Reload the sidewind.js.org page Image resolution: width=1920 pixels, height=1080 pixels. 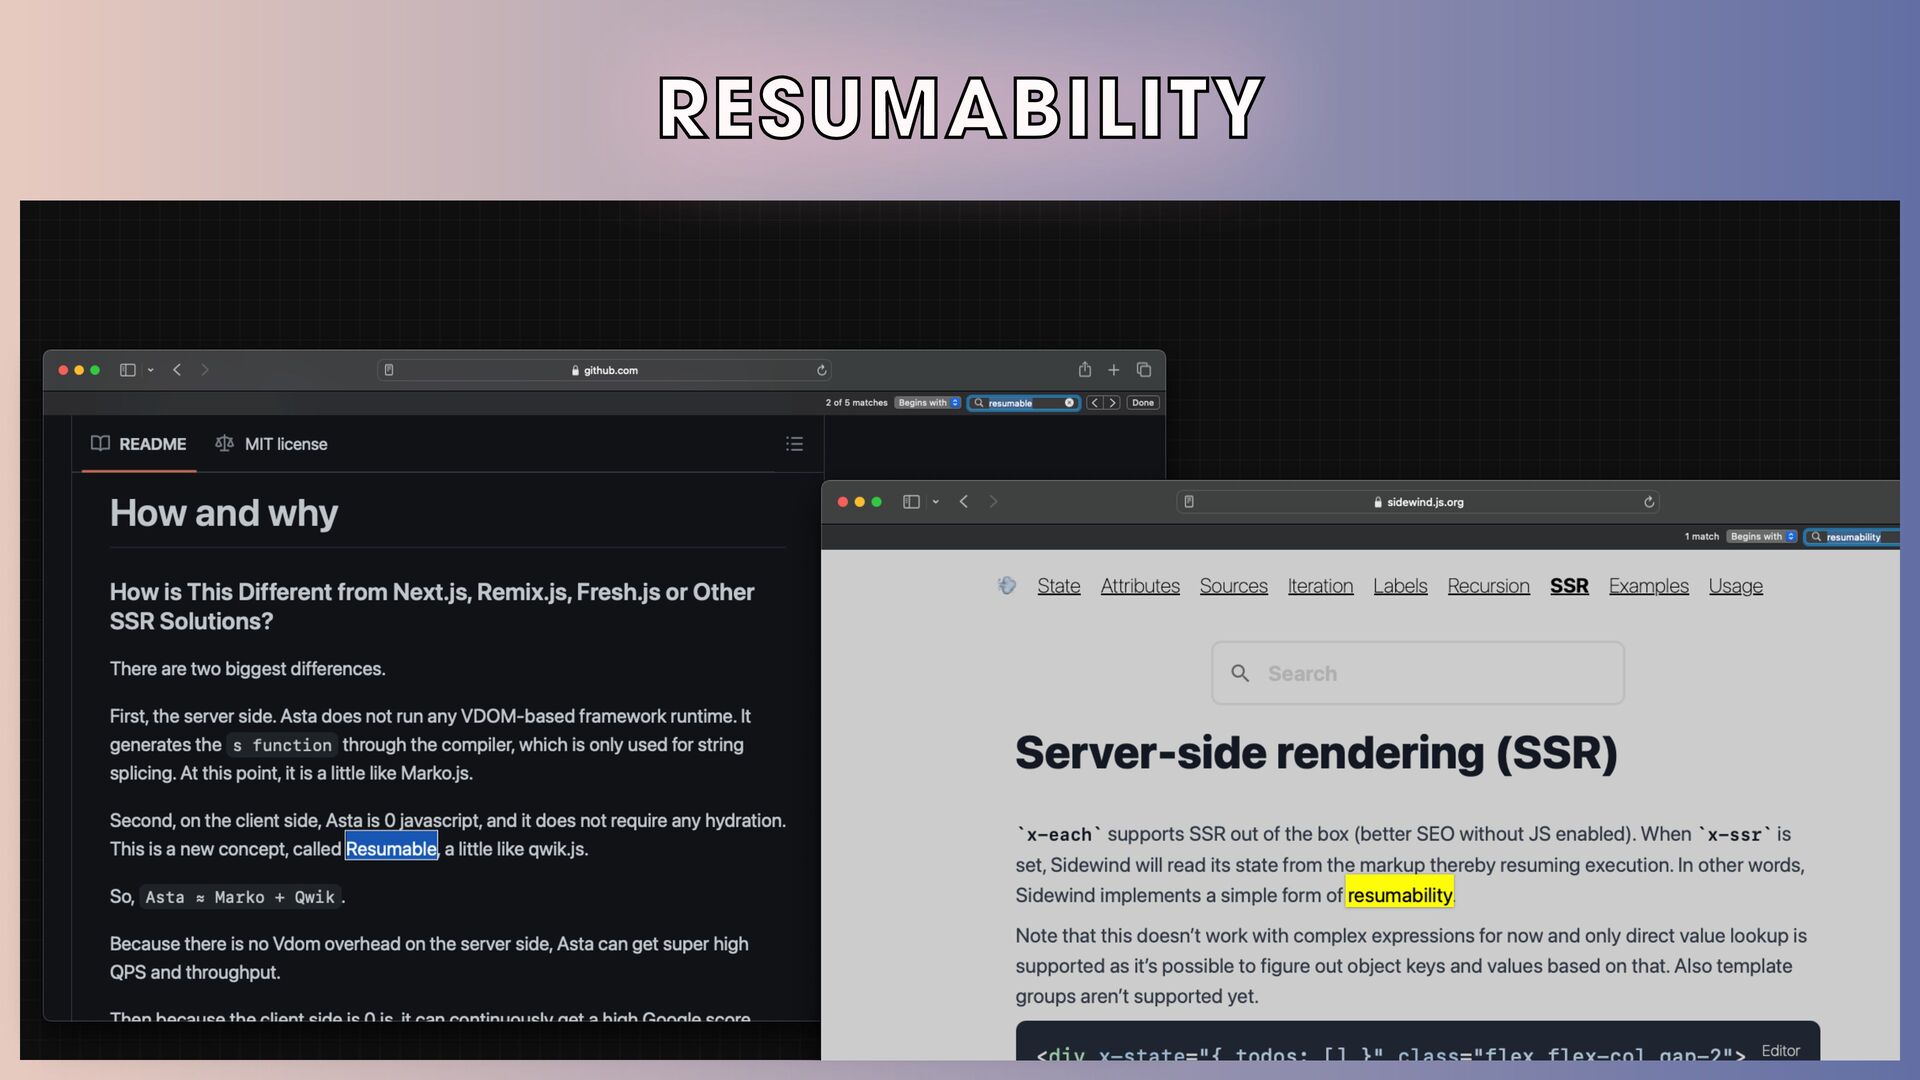(x=1649, y=502)
